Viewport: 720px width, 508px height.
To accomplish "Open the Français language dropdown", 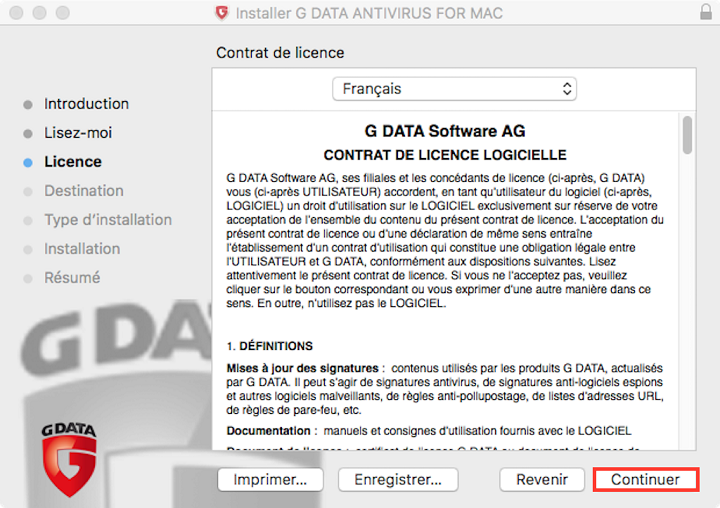I will point(454,89).
